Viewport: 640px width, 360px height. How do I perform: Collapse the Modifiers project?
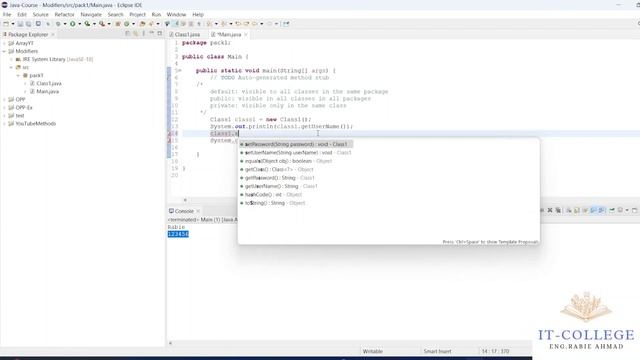(x=4, y=51)
